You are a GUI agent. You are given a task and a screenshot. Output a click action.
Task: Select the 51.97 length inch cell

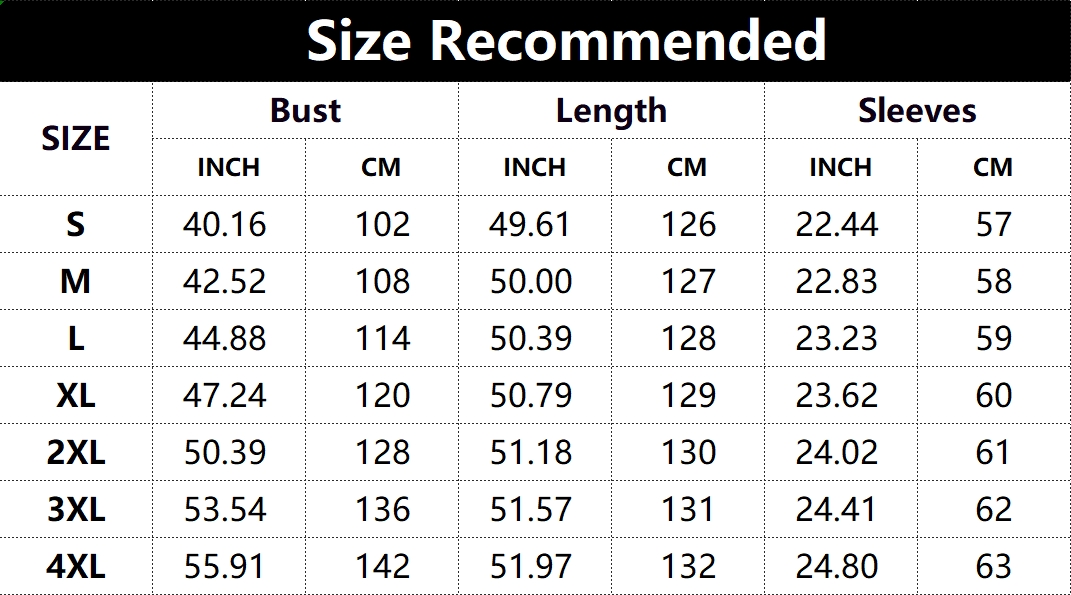click(x=531, y=566)
